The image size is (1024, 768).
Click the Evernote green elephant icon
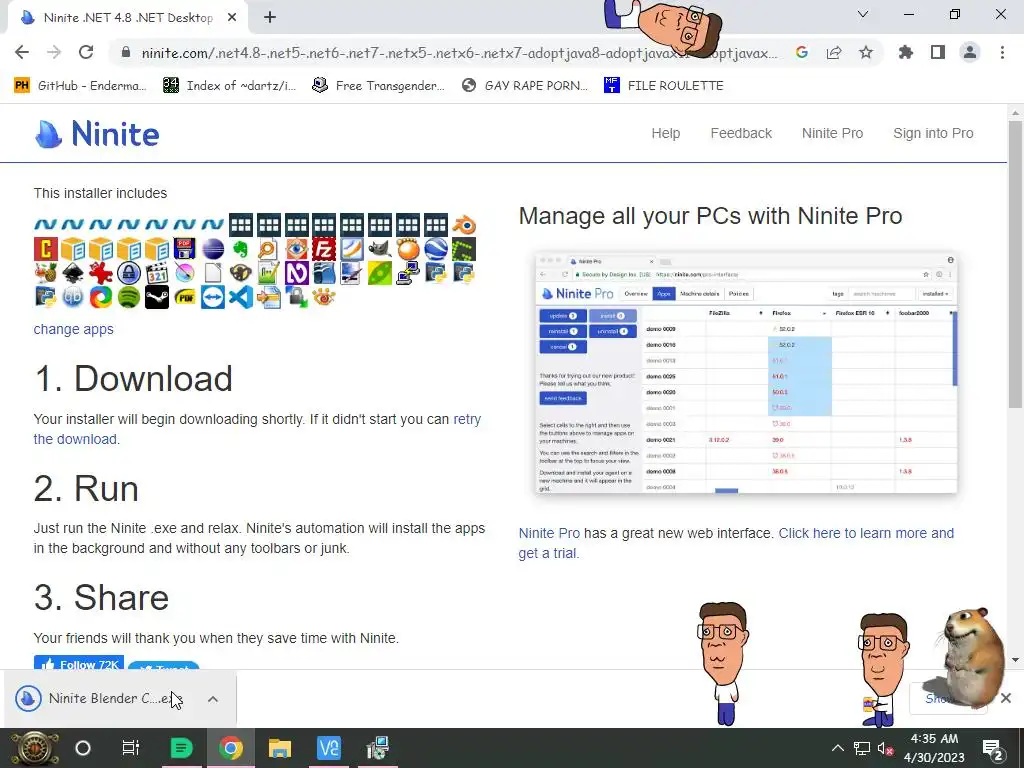(240, 249)
